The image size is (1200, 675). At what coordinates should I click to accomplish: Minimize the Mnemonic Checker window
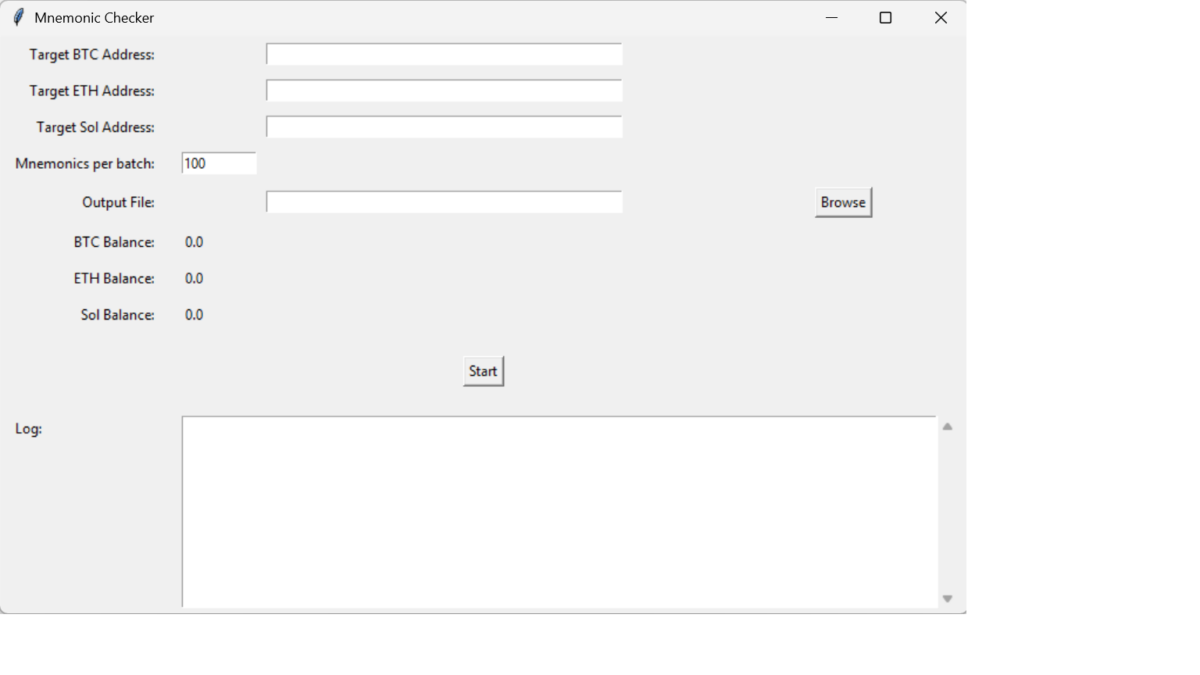831,18
